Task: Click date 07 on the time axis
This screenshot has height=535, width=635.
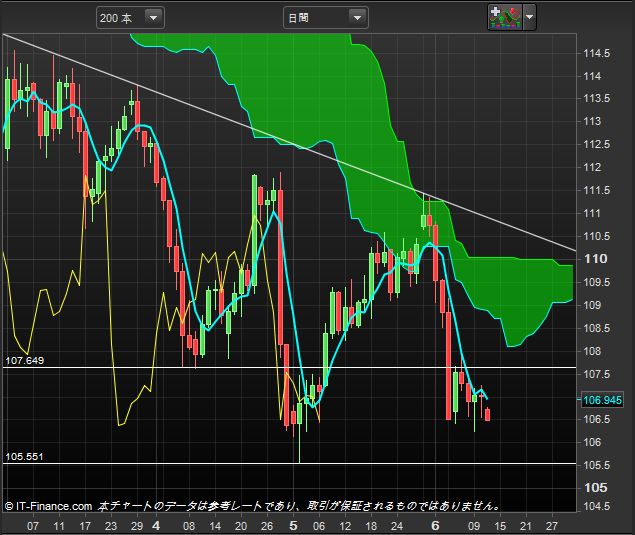Action: click(33, 526)
